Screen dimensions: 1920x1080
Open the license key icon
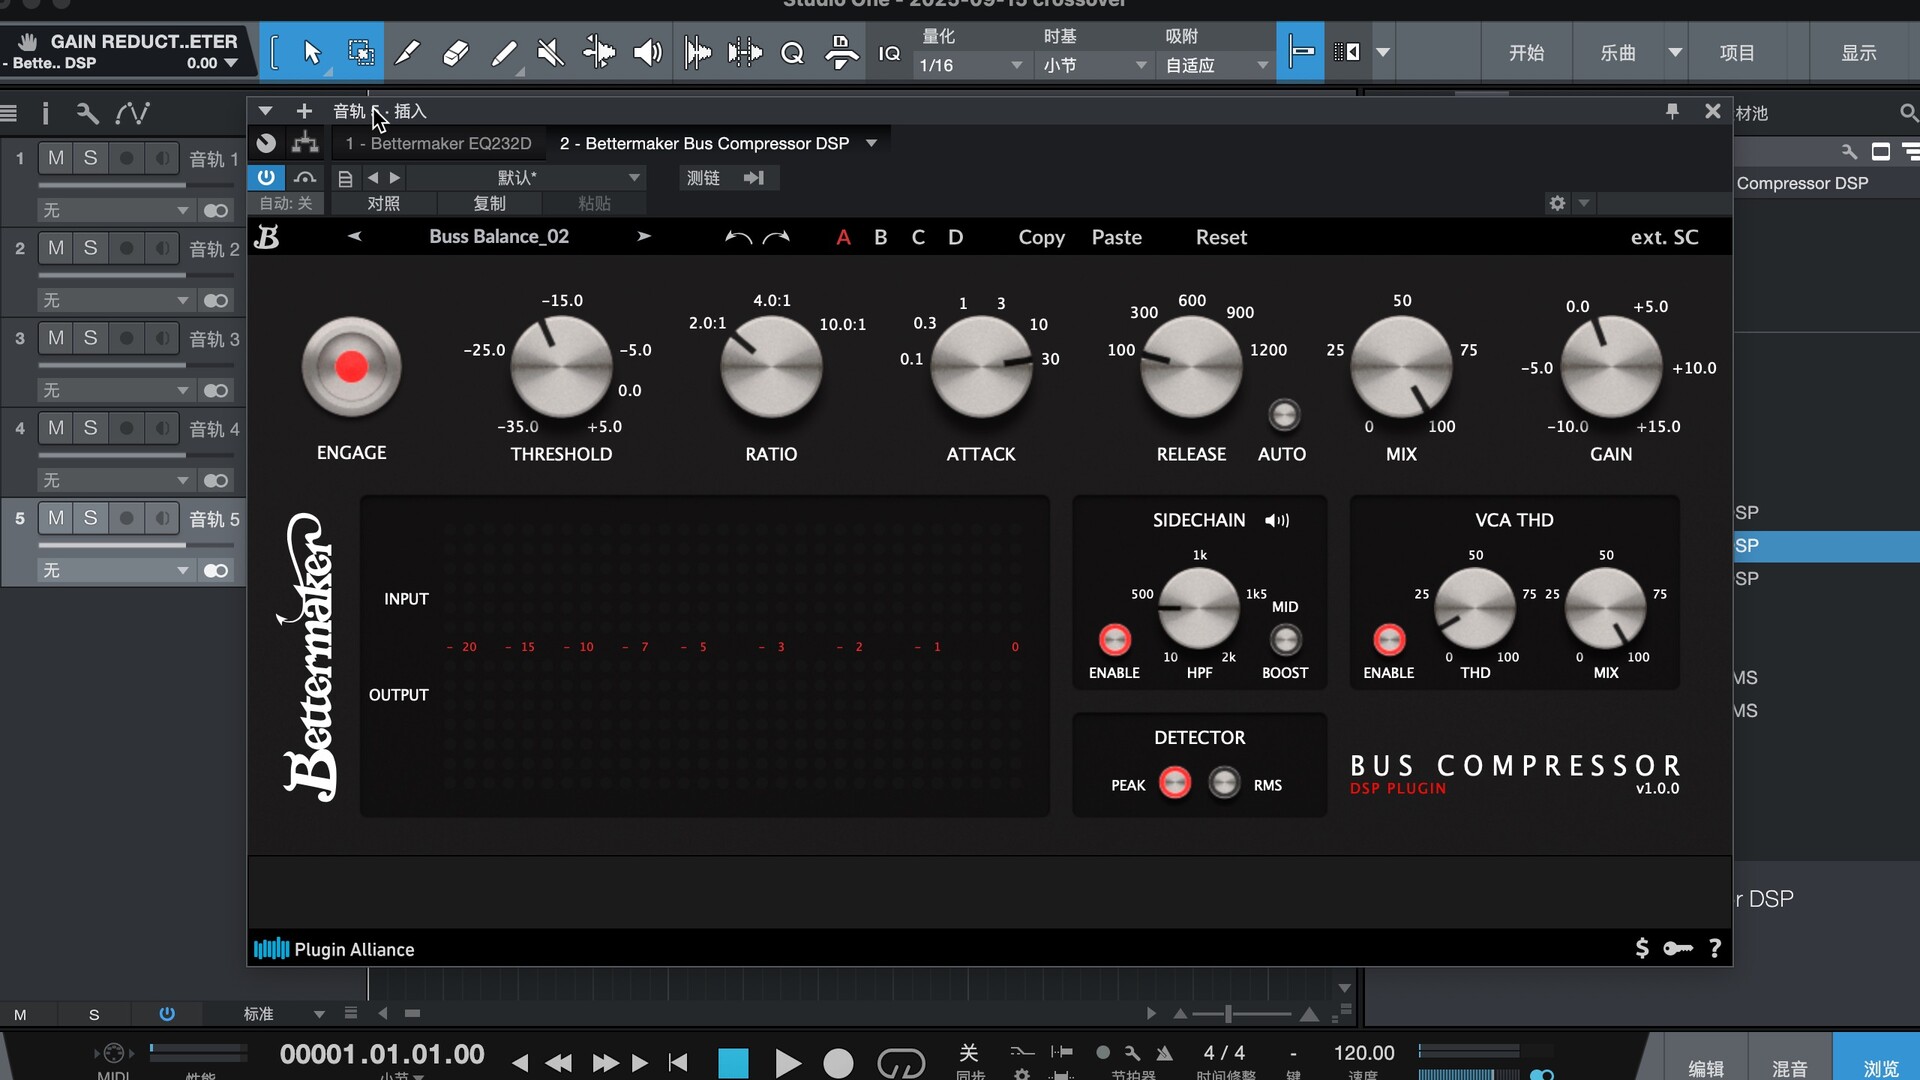1678,948
